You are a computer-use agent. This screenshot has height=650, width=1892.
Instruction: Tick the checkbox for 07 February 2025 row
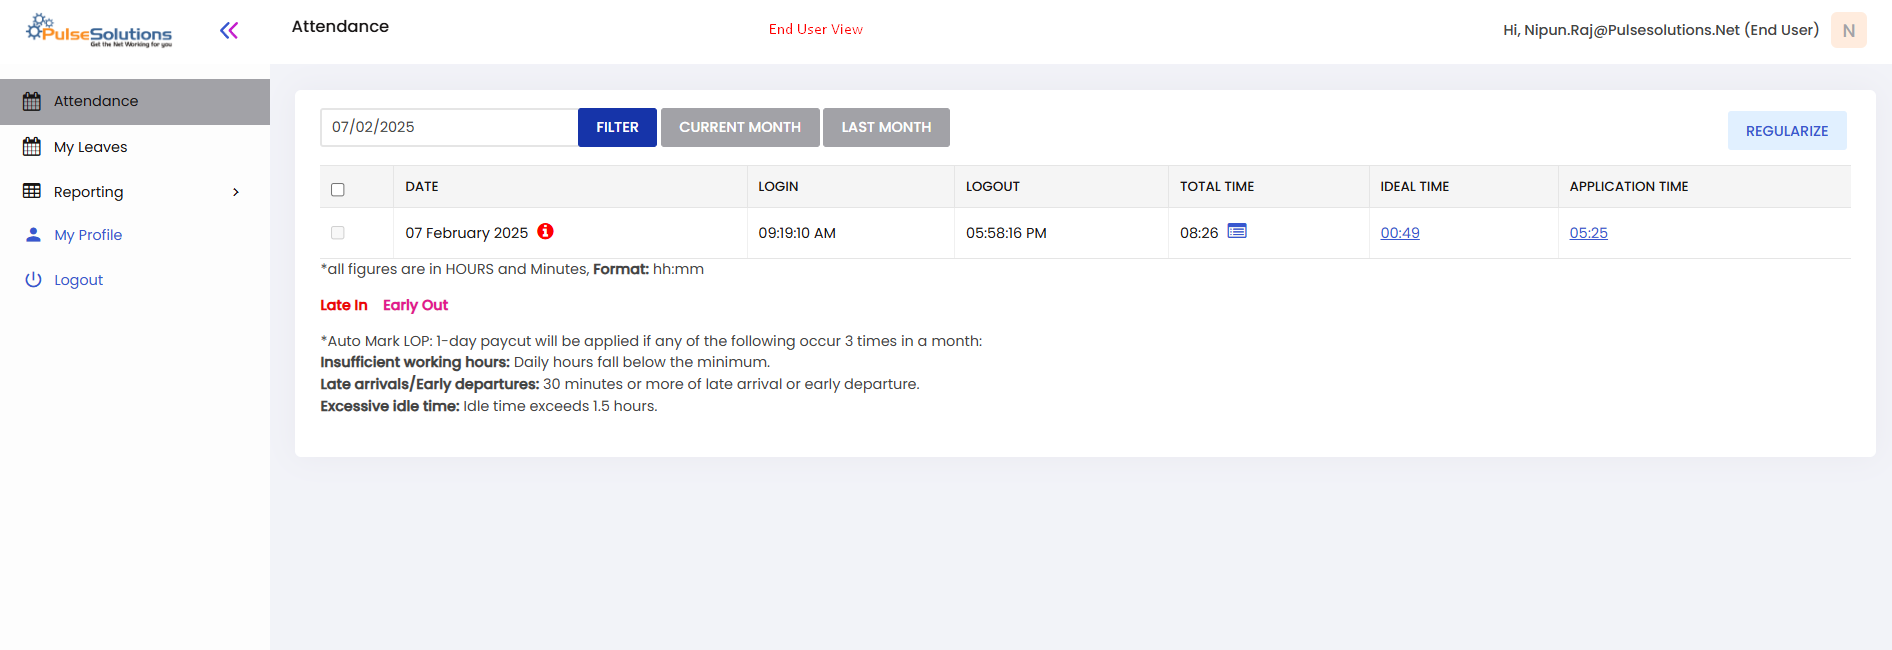point(338,233)
